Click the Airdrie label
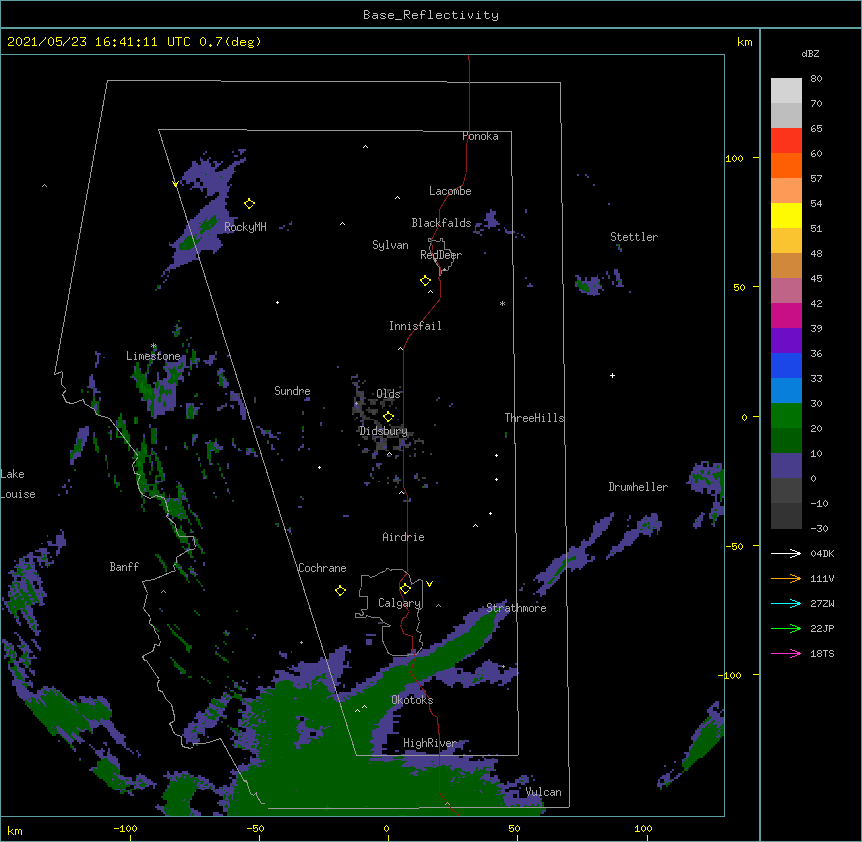This screenshot has height=842, width=862. pos(404,537)
